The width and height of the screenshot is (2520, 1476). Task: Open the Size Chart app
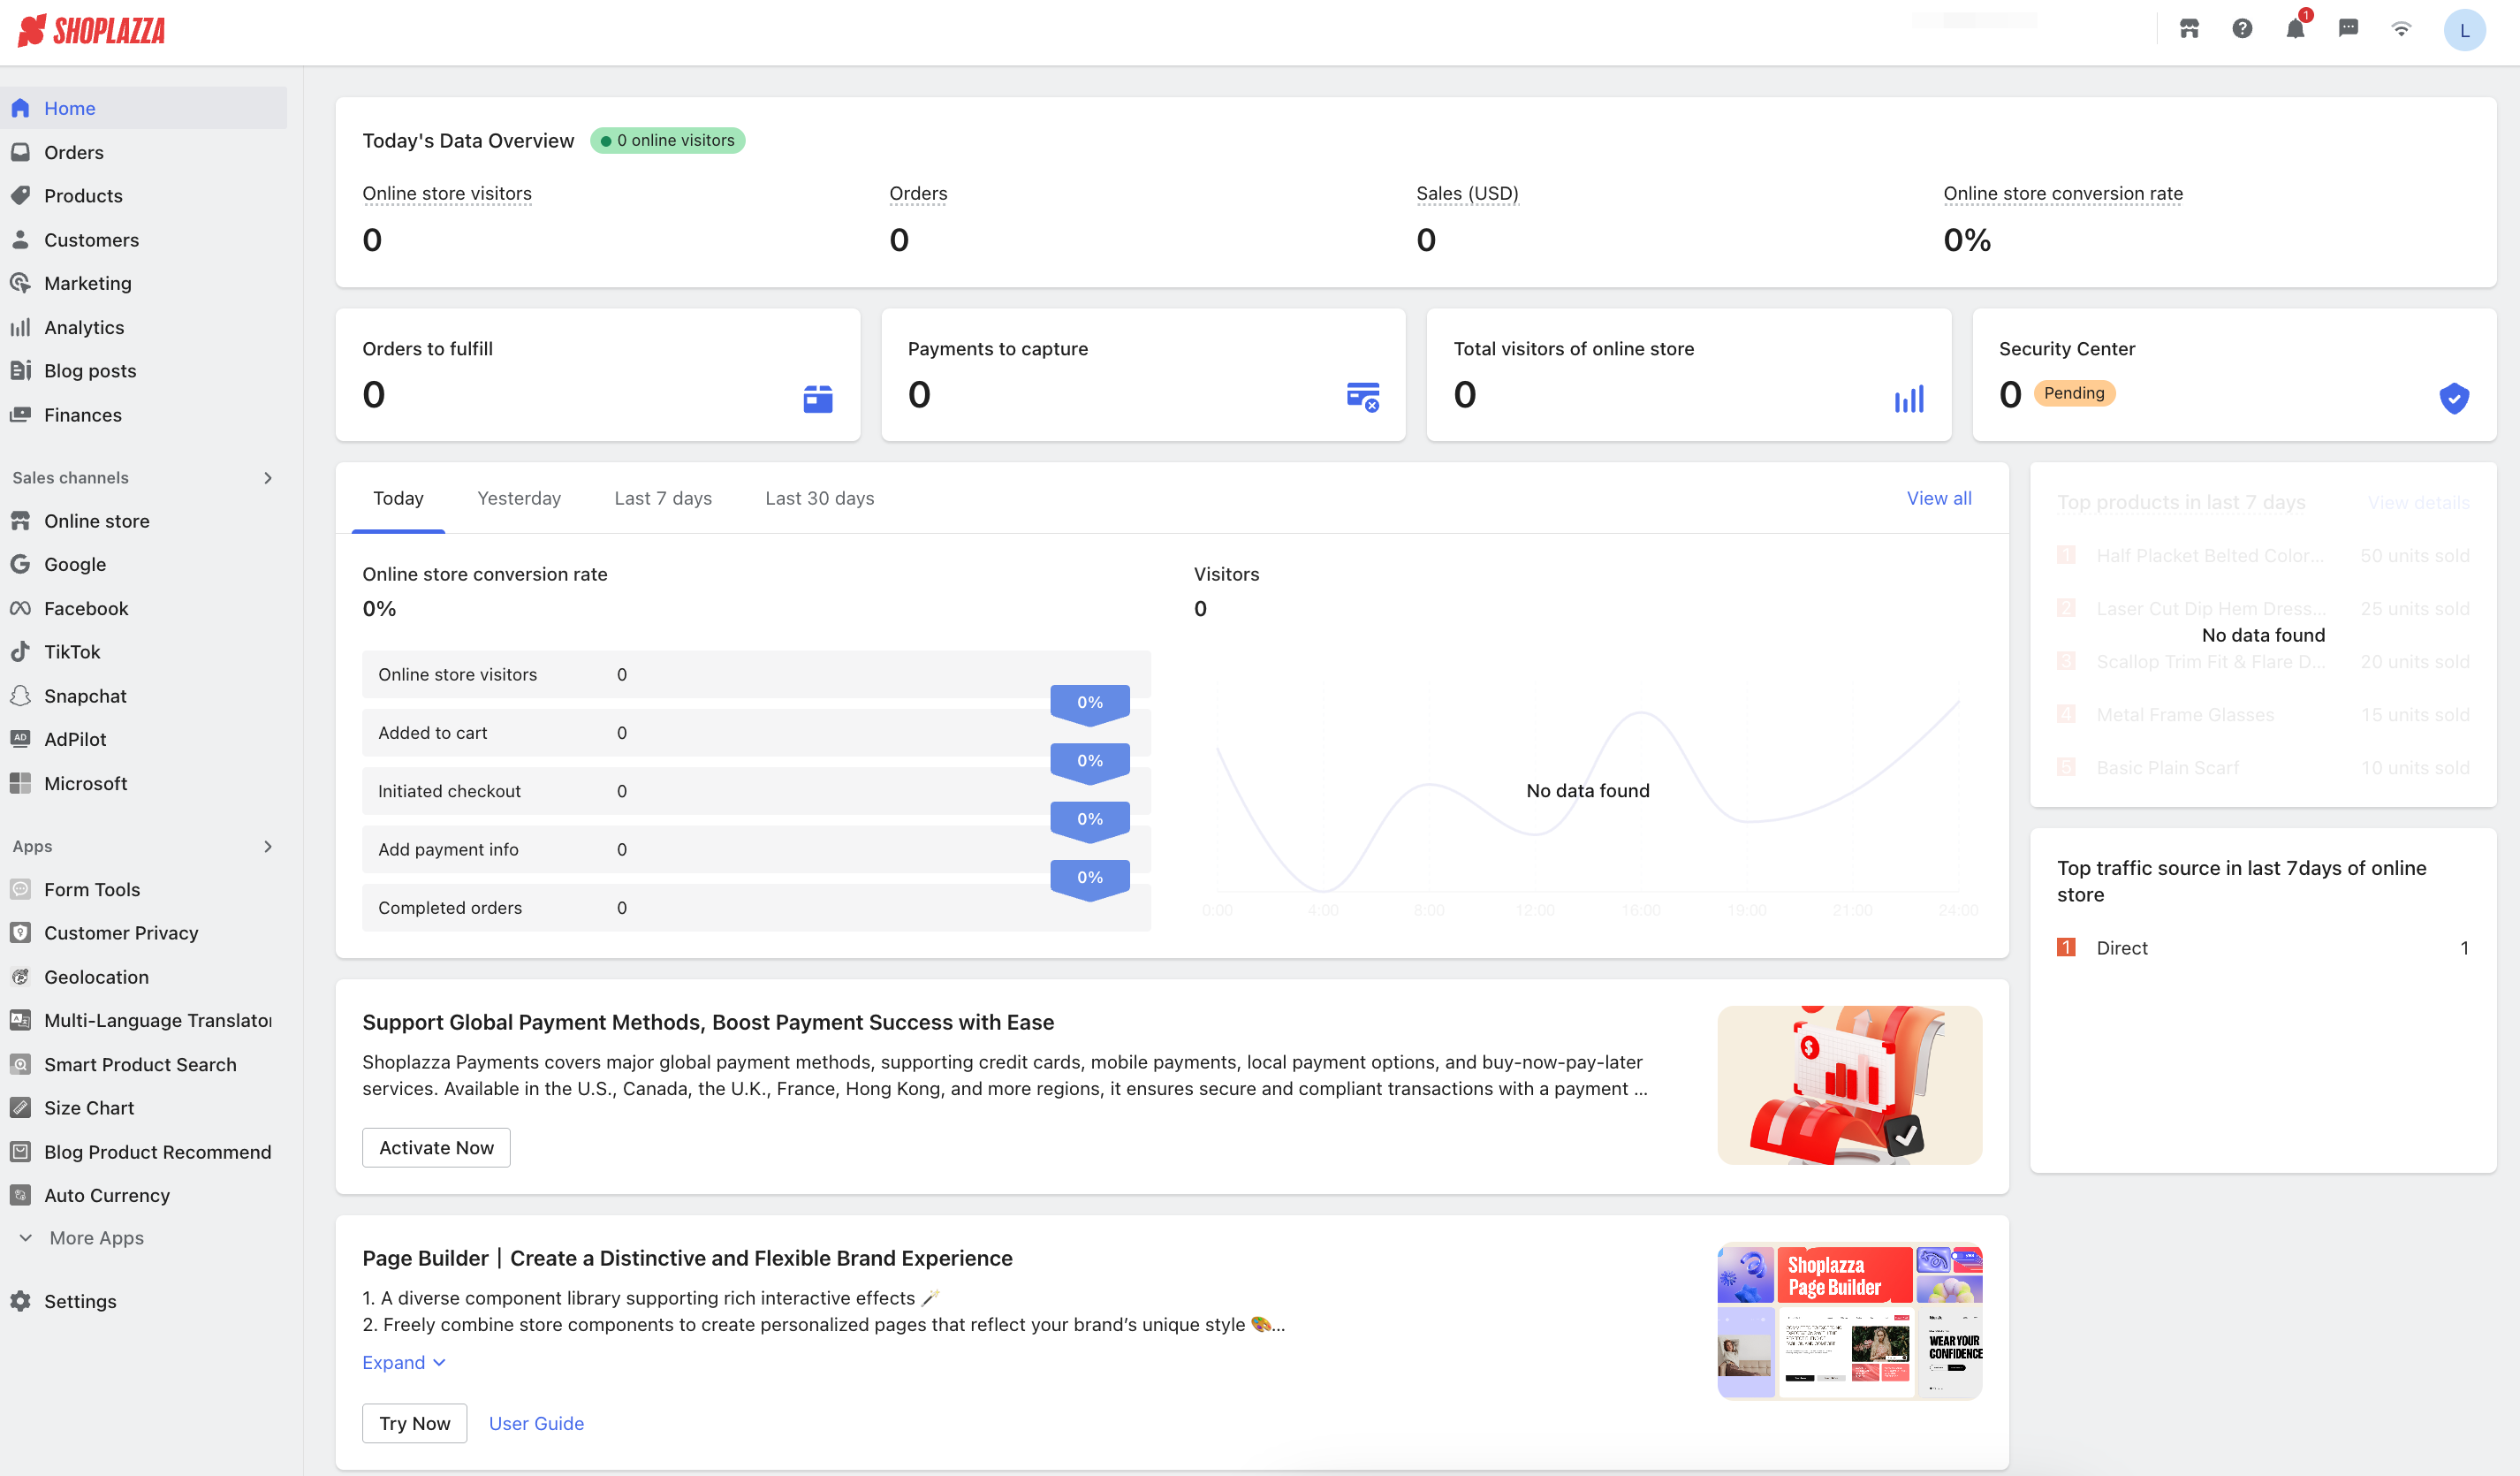[x=89, y=1107]
